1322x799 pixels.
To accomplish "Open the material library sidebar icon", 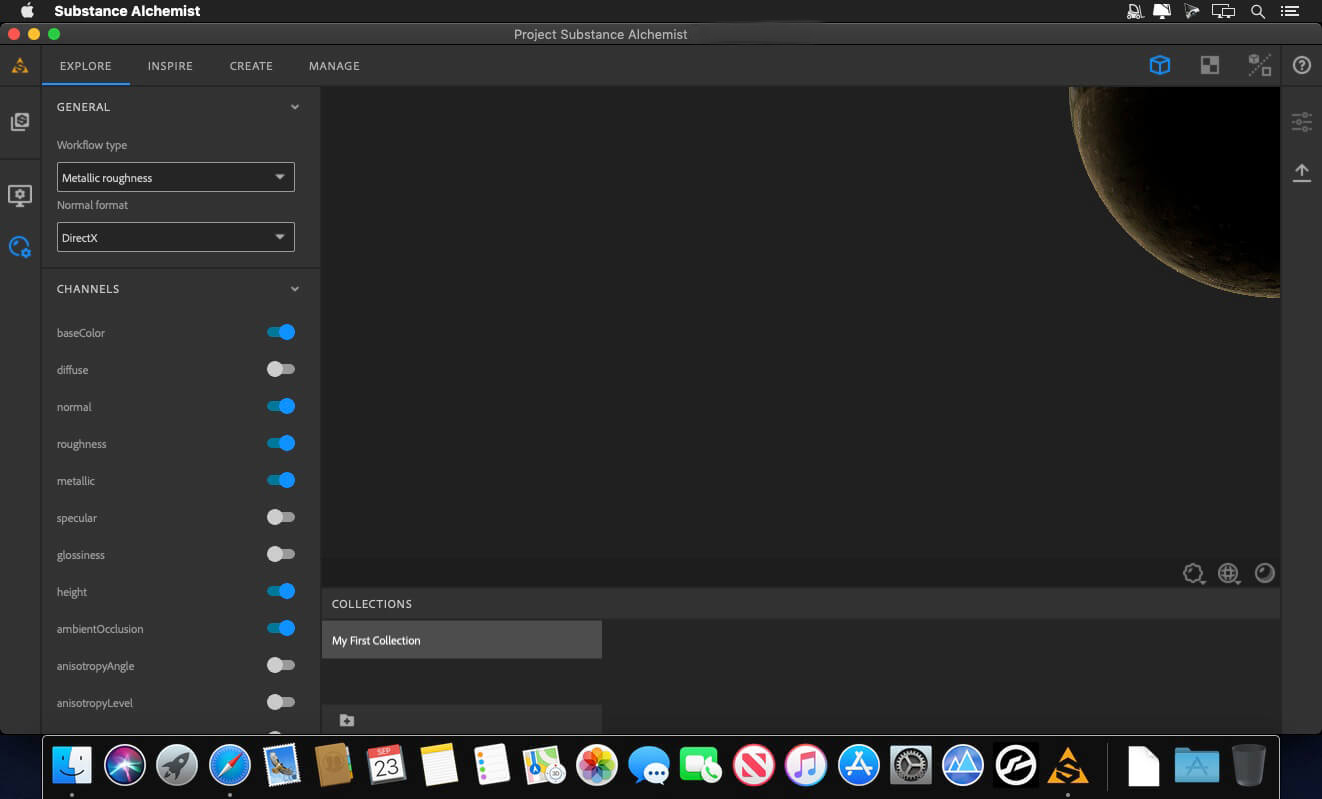I will (20, 122).
